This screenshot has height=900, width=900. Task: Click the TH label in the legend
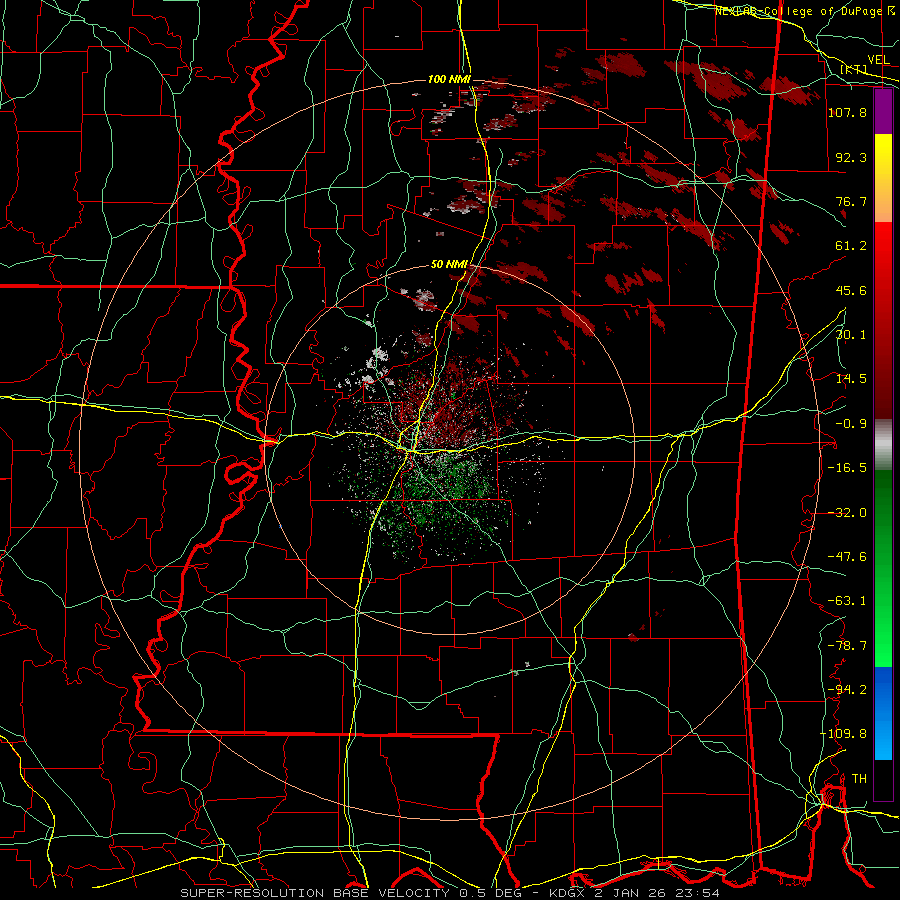pyautogui.click(x=859, y=778)
